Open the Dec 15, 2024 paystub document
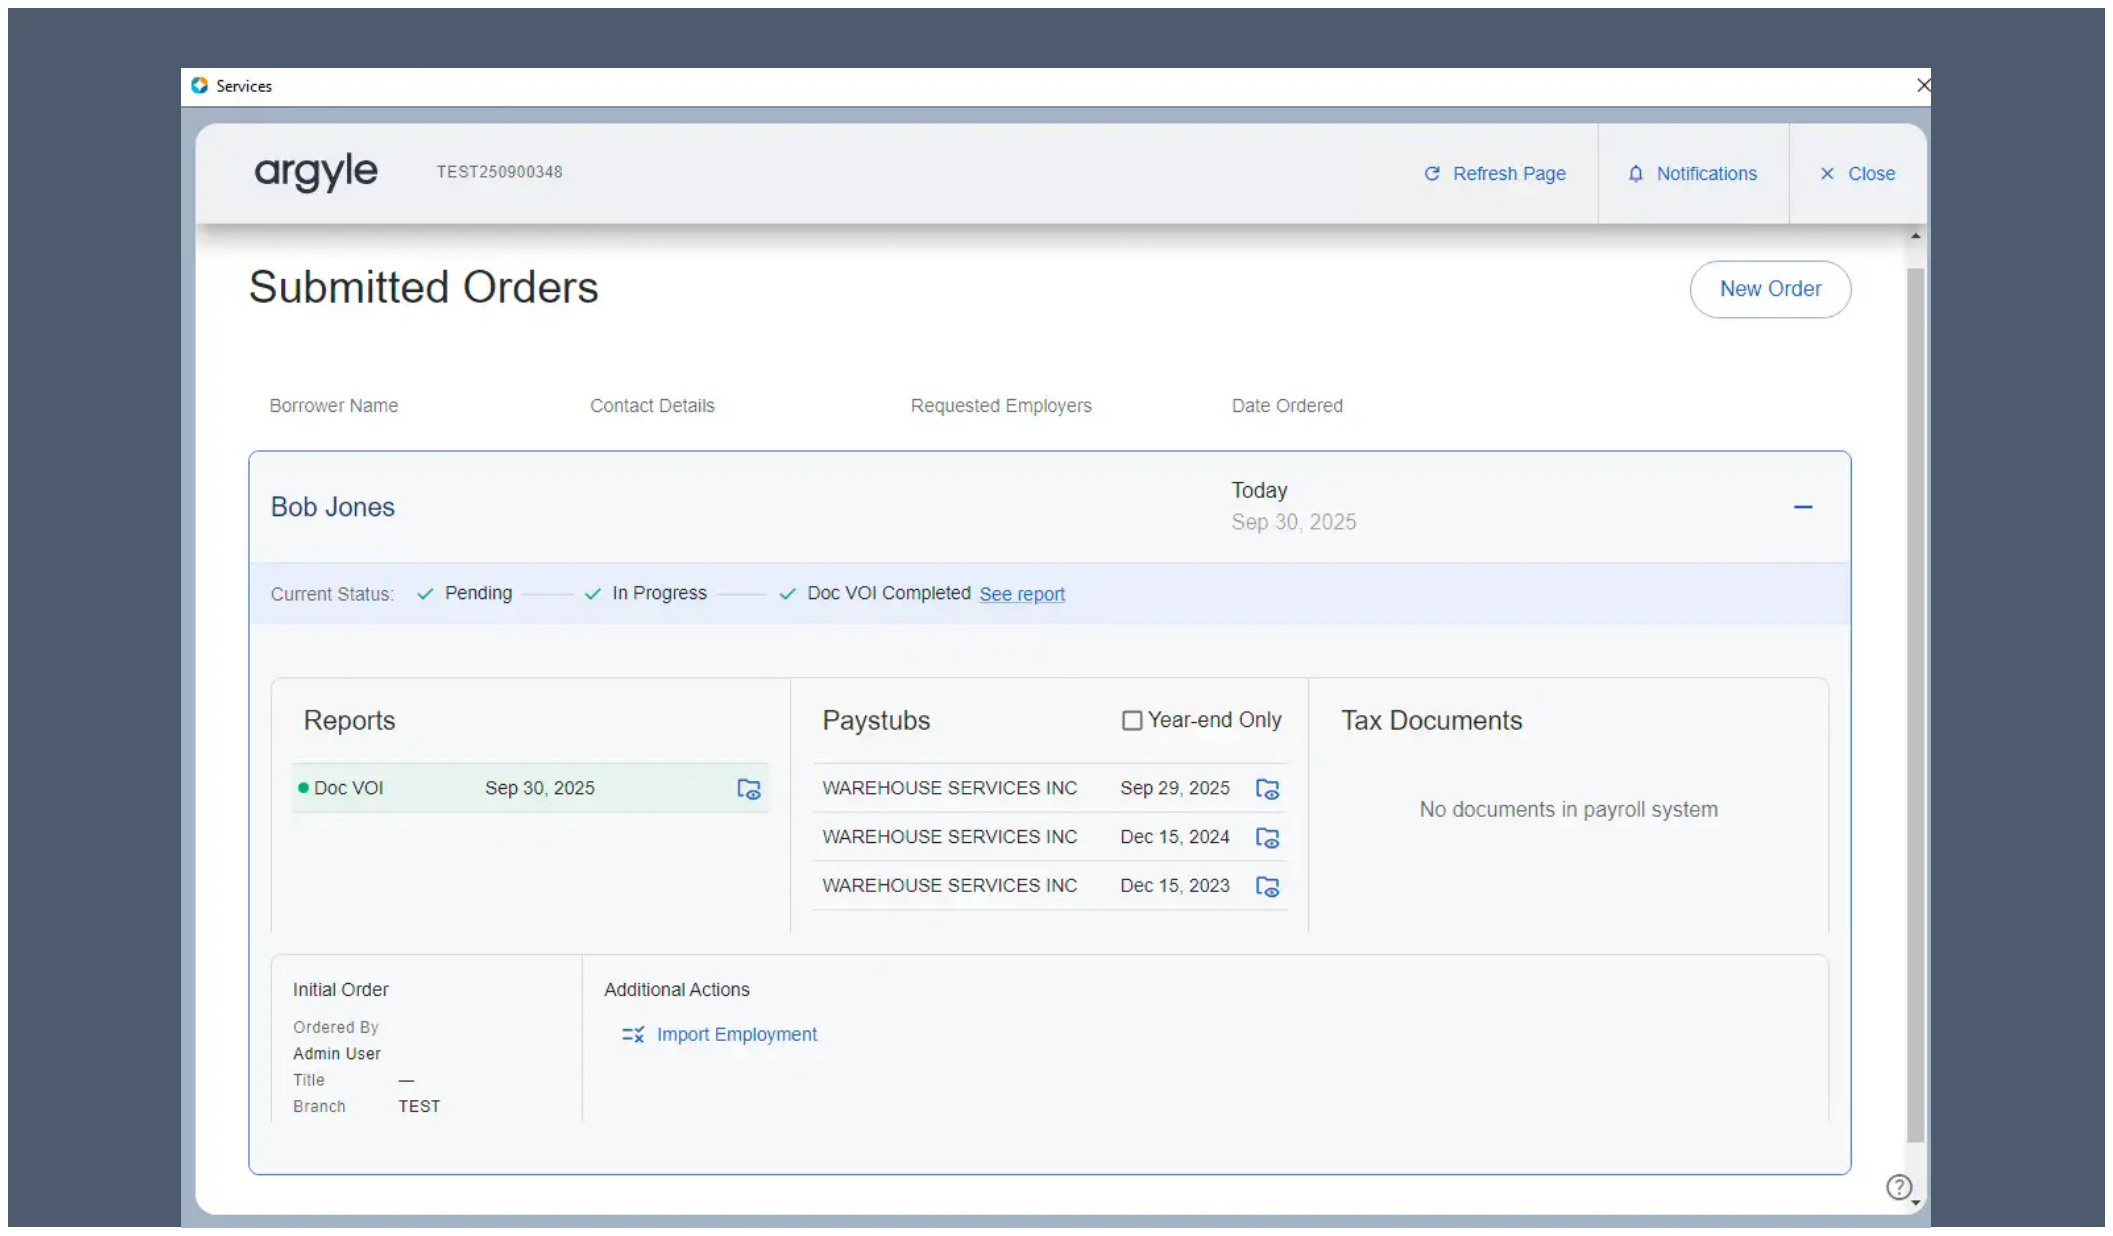This screenshot has width=2113, height=1236. [1267, 838]
